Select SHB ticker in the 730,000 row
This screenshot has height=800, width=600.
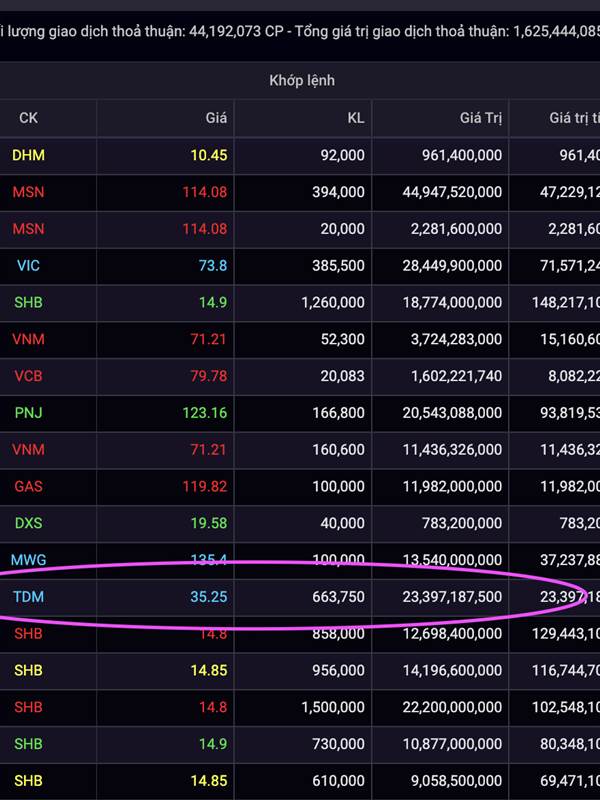[29, 743]
